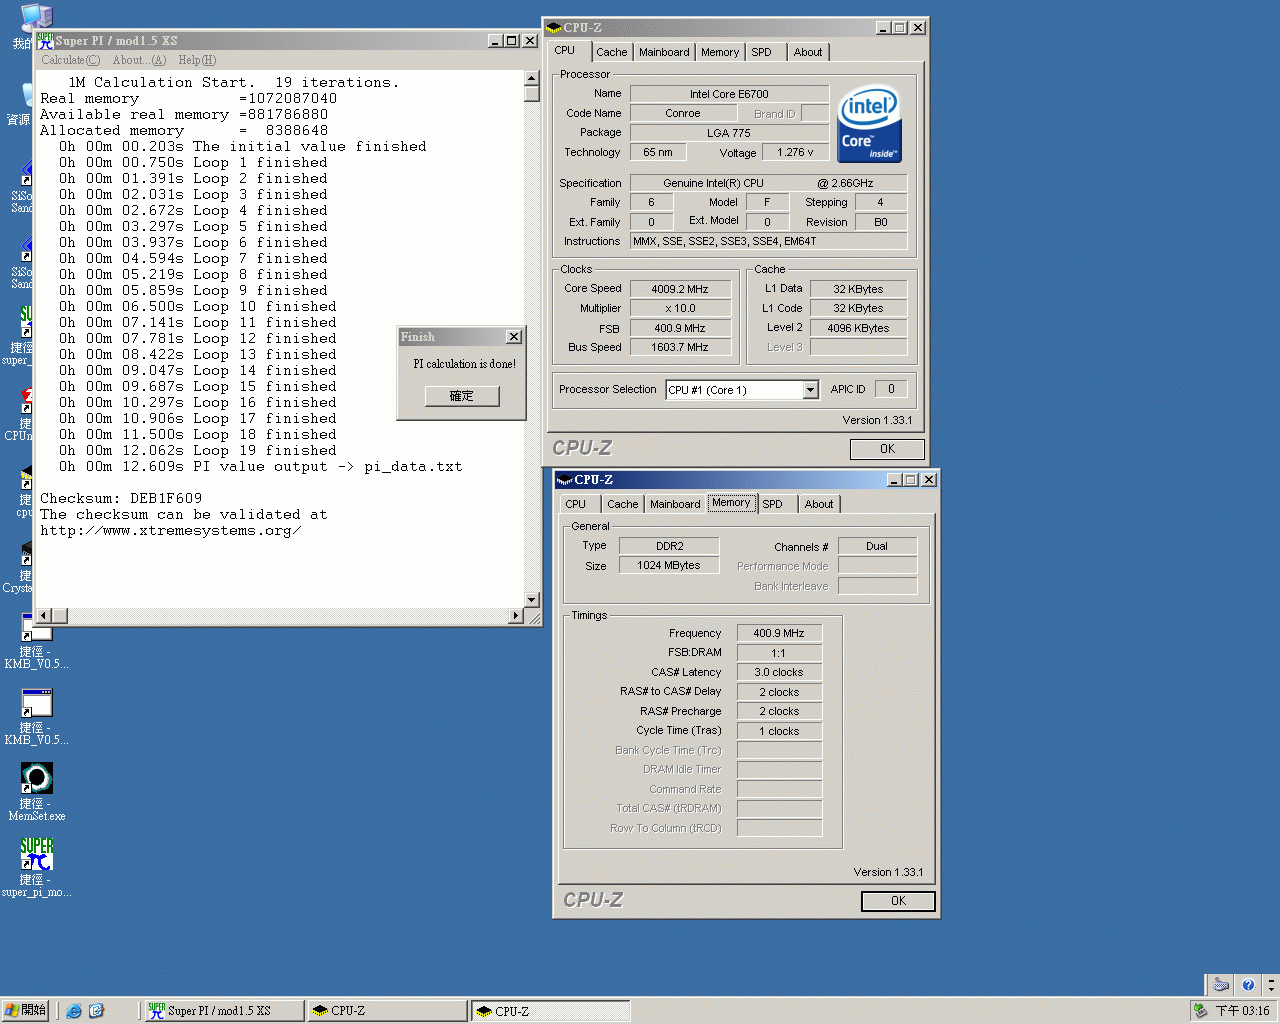This screenshot has width=1280, height=1024.
Task: Click the Instructions field listing MMX, SSE
Action: pyautogui.click(x=768, y=241)
